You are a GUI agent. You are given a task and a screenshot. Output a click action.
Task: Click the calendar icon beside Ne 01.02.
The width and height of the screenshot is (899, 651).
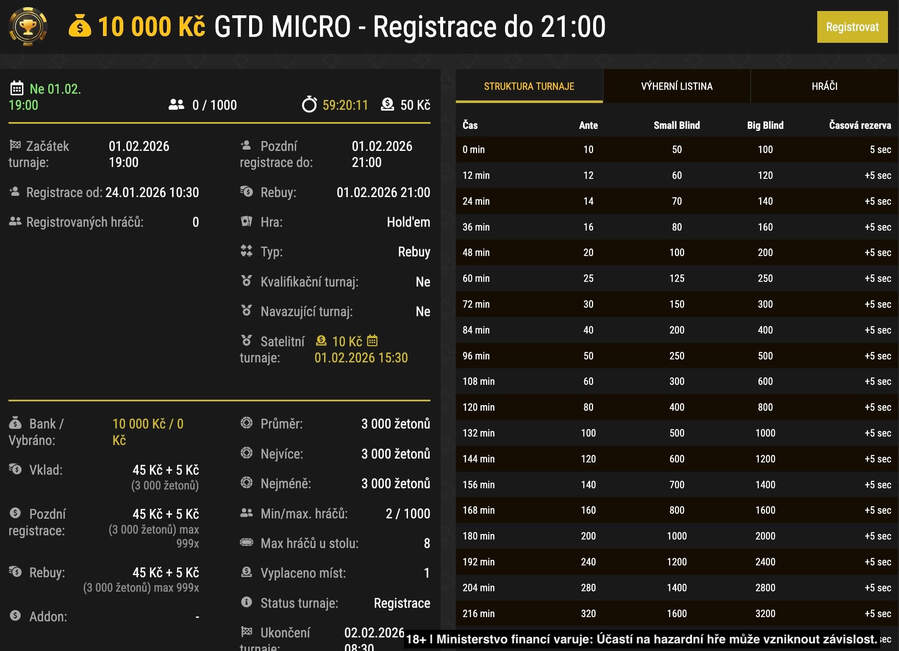point(17,88)
